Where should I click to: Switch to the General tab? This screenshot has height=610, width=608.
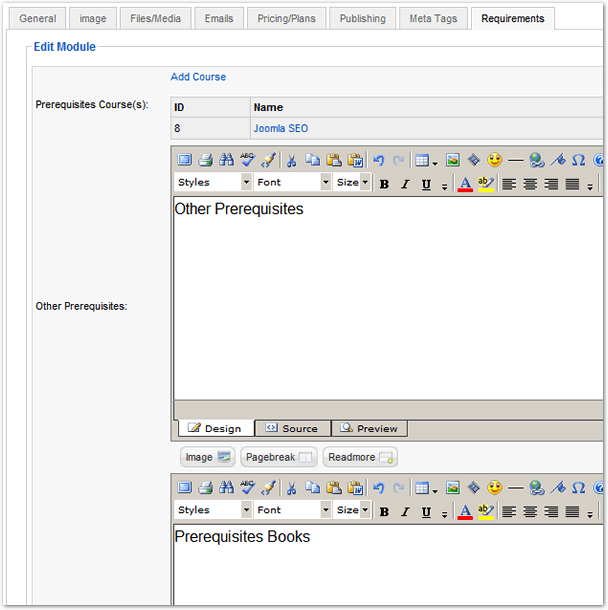[x=38, y=18]
